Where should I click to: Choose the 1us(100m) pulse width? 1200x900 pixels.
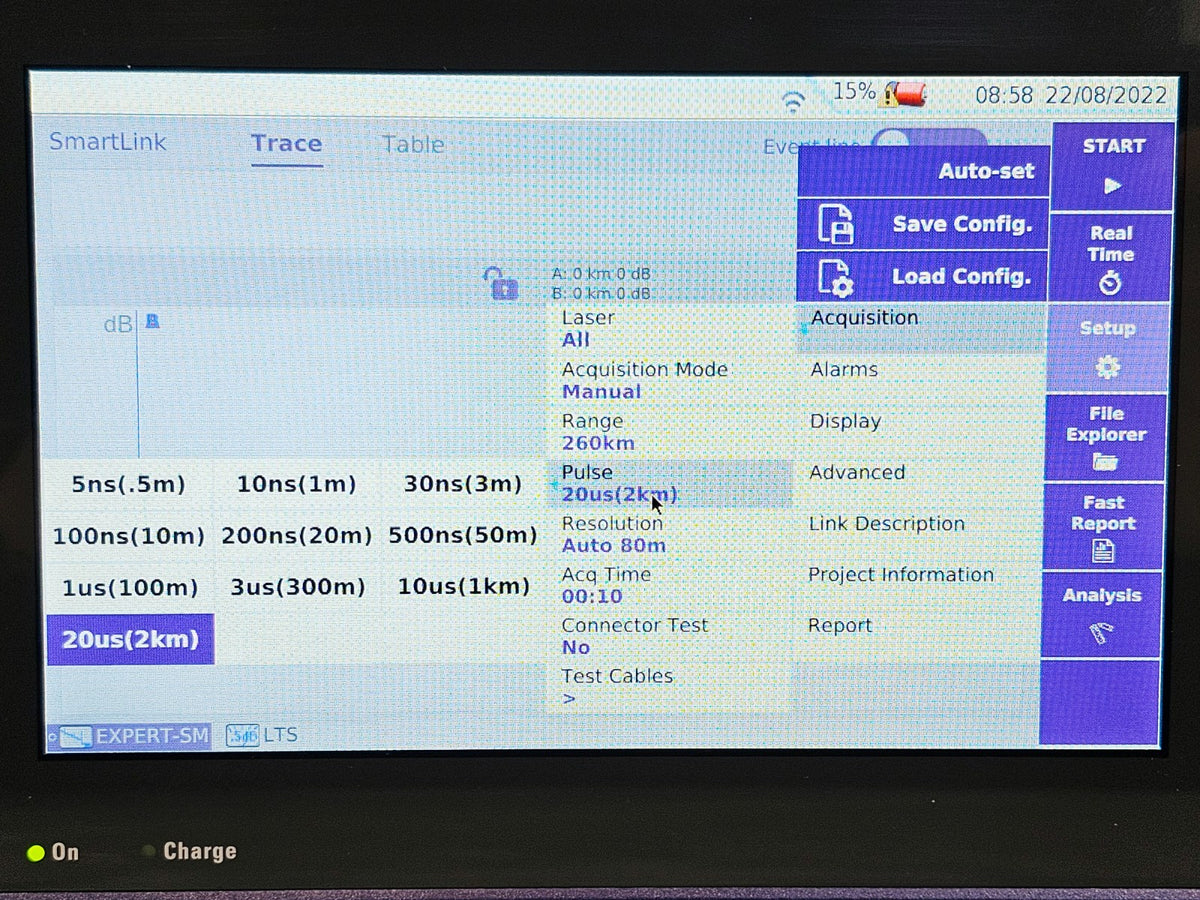pos(130,588)
